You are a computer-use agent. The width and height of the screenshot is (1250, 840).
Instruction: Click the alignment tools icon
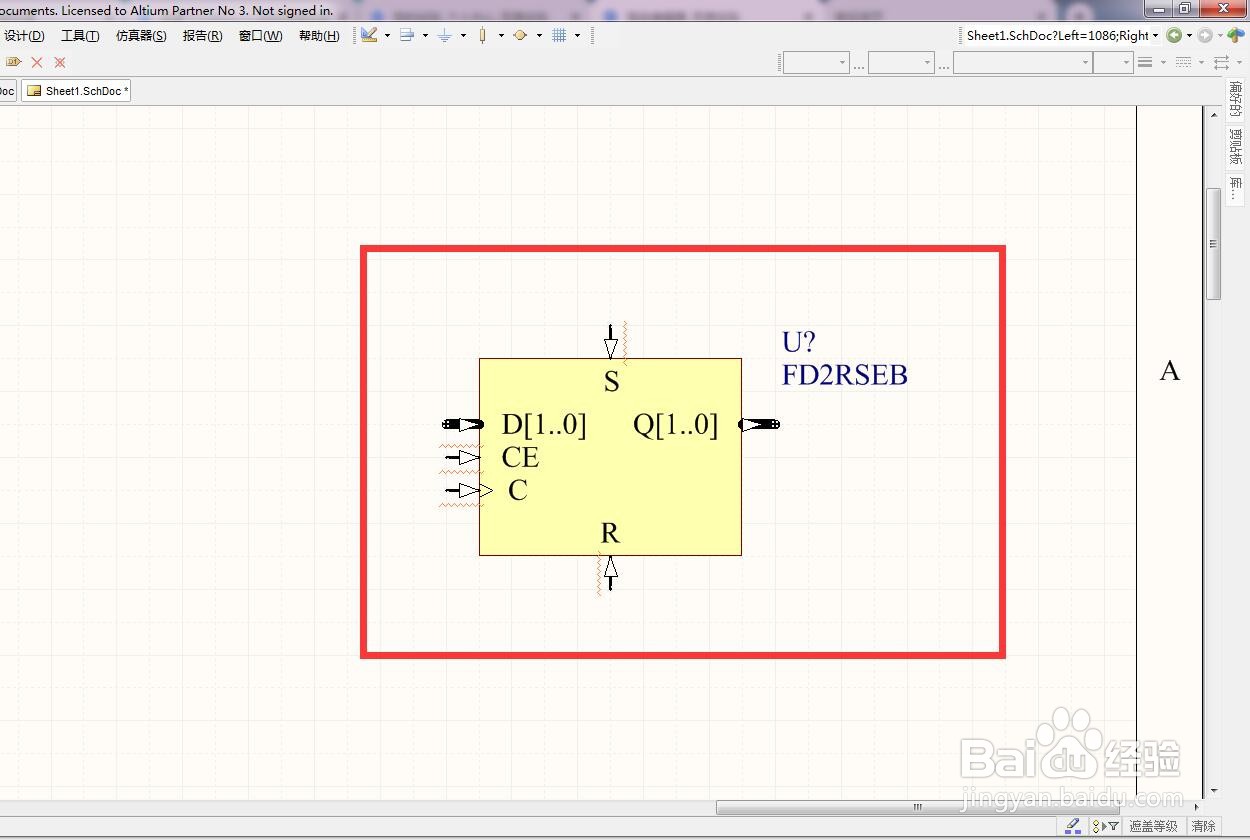(407, 35)
